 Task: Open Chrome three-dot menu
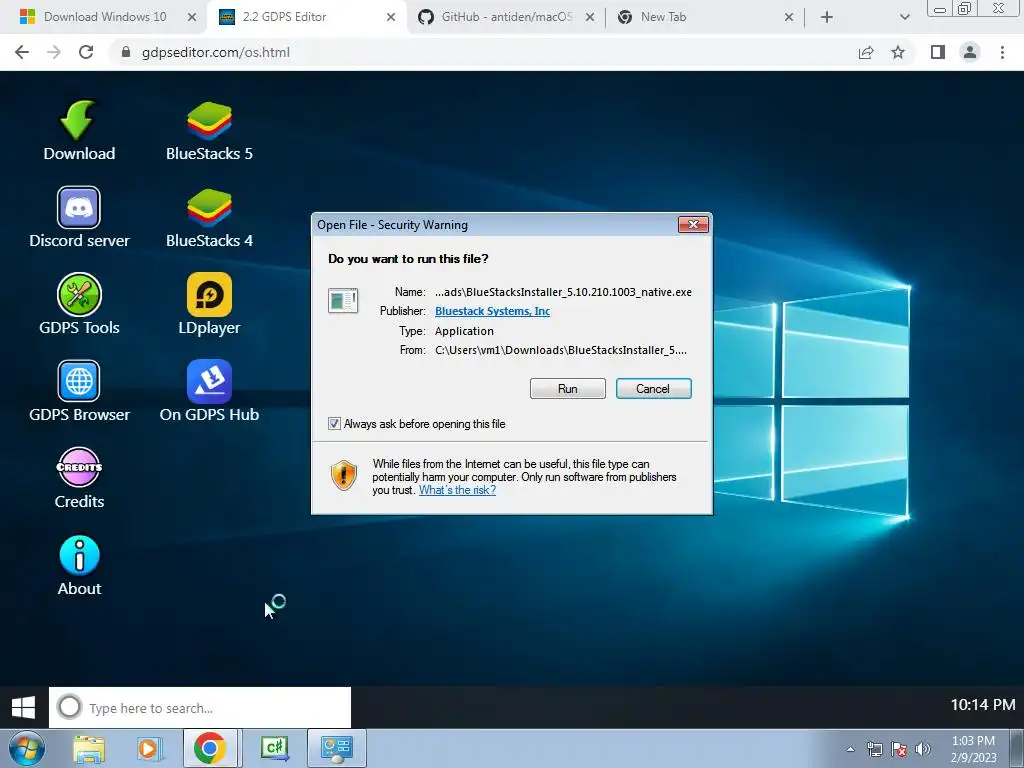pos(1002,52)
